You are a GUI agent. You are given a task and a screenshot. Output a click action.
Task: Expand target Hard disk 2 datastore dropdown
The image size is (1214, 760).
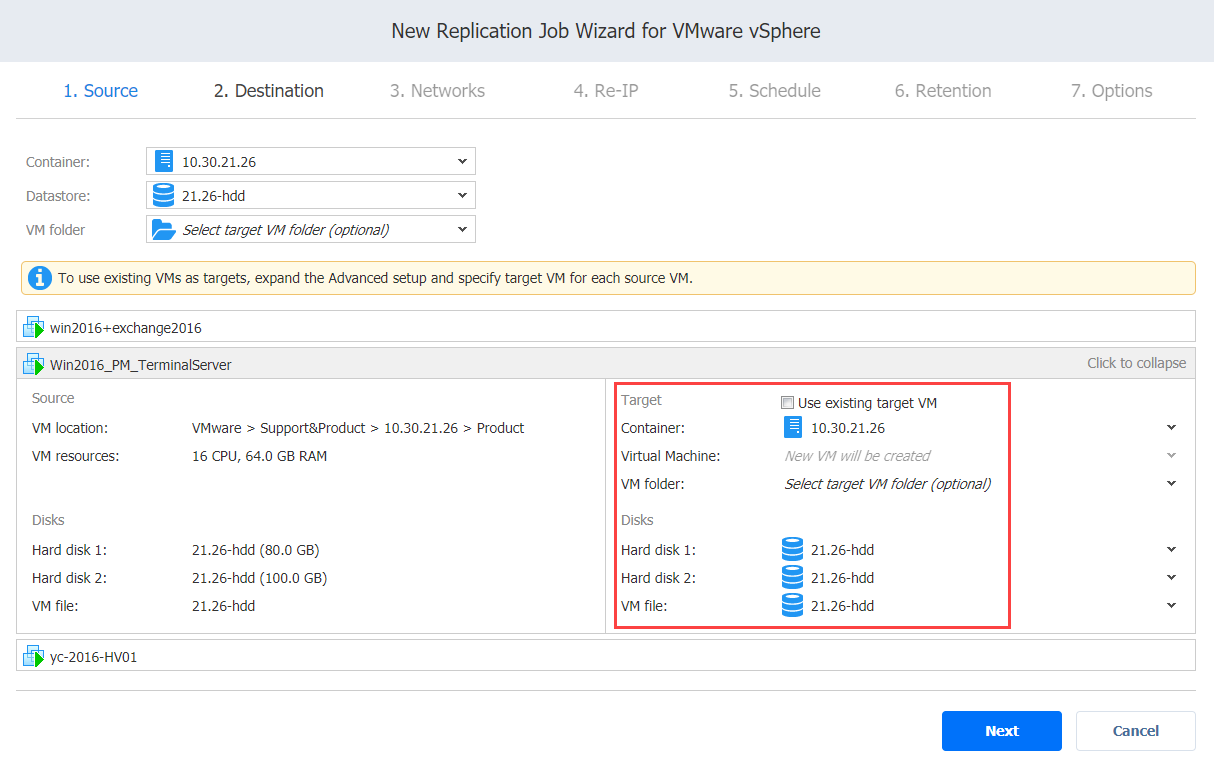click(x=1172, y=577)
